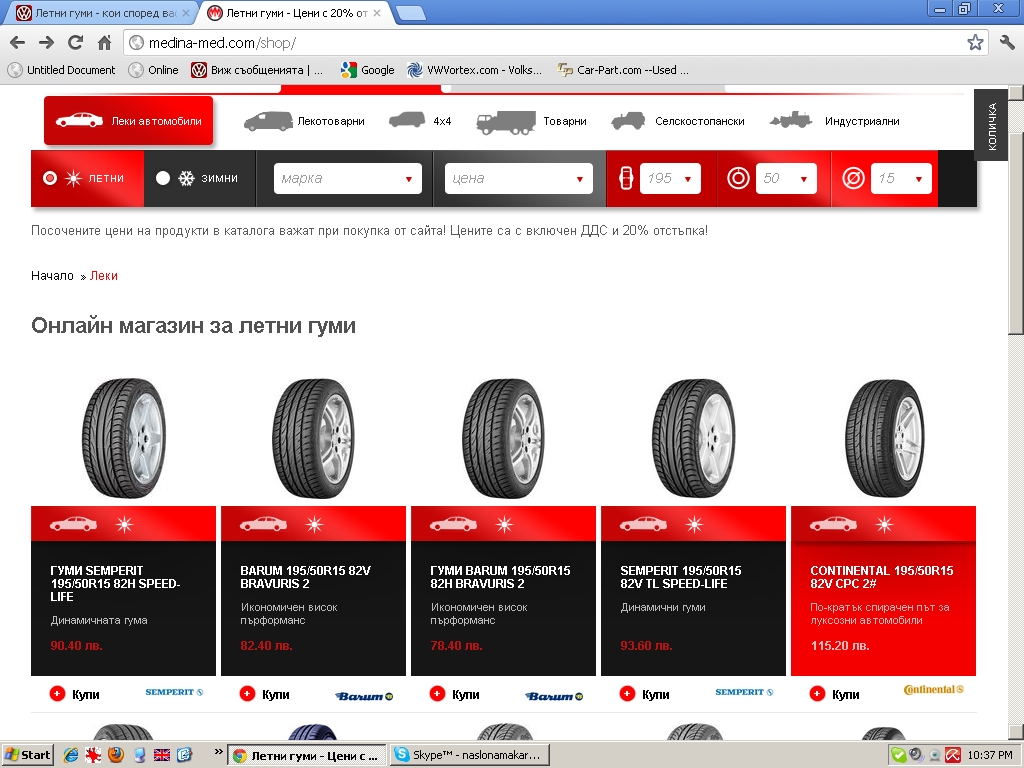This screenshot has height=768, width=1024.
Task: Follow the Начало breadcrumb link
Action: point(52,276)
